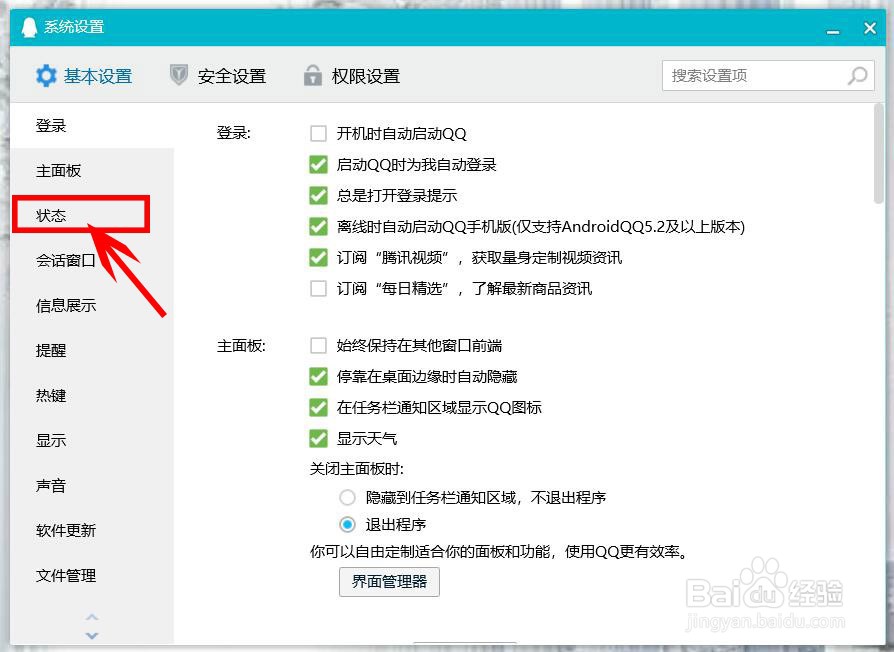
Task: Minimize the 系统设置 window
Action: [x=833, y=31]
